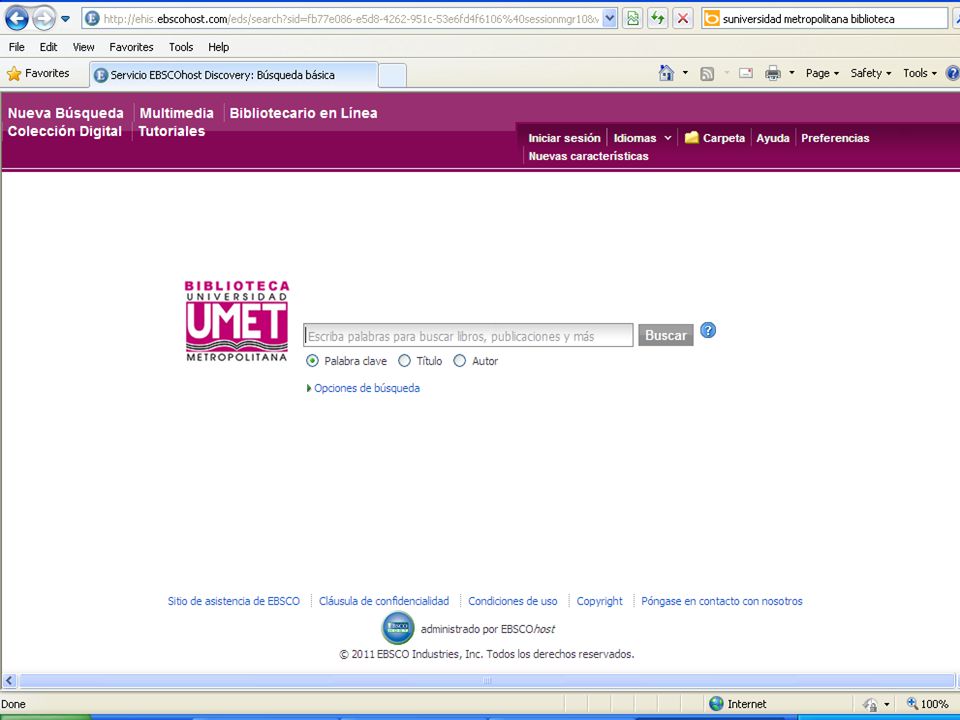Expand the address bar URL history dropdown
960x720 pixels.
[x=610, y=19]
